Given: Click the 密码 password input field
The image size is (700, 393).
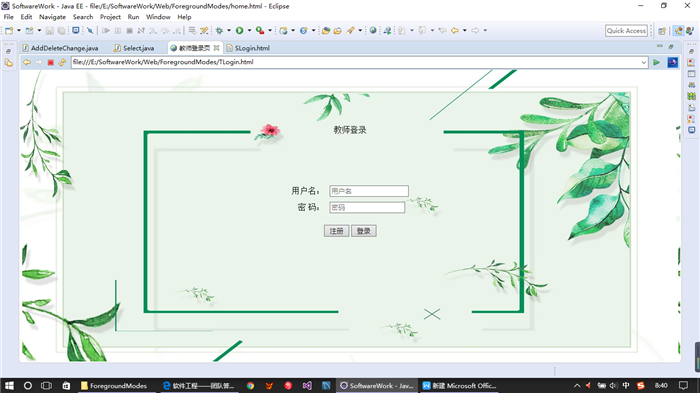Looking at the screenshot, I should (367, 207).
